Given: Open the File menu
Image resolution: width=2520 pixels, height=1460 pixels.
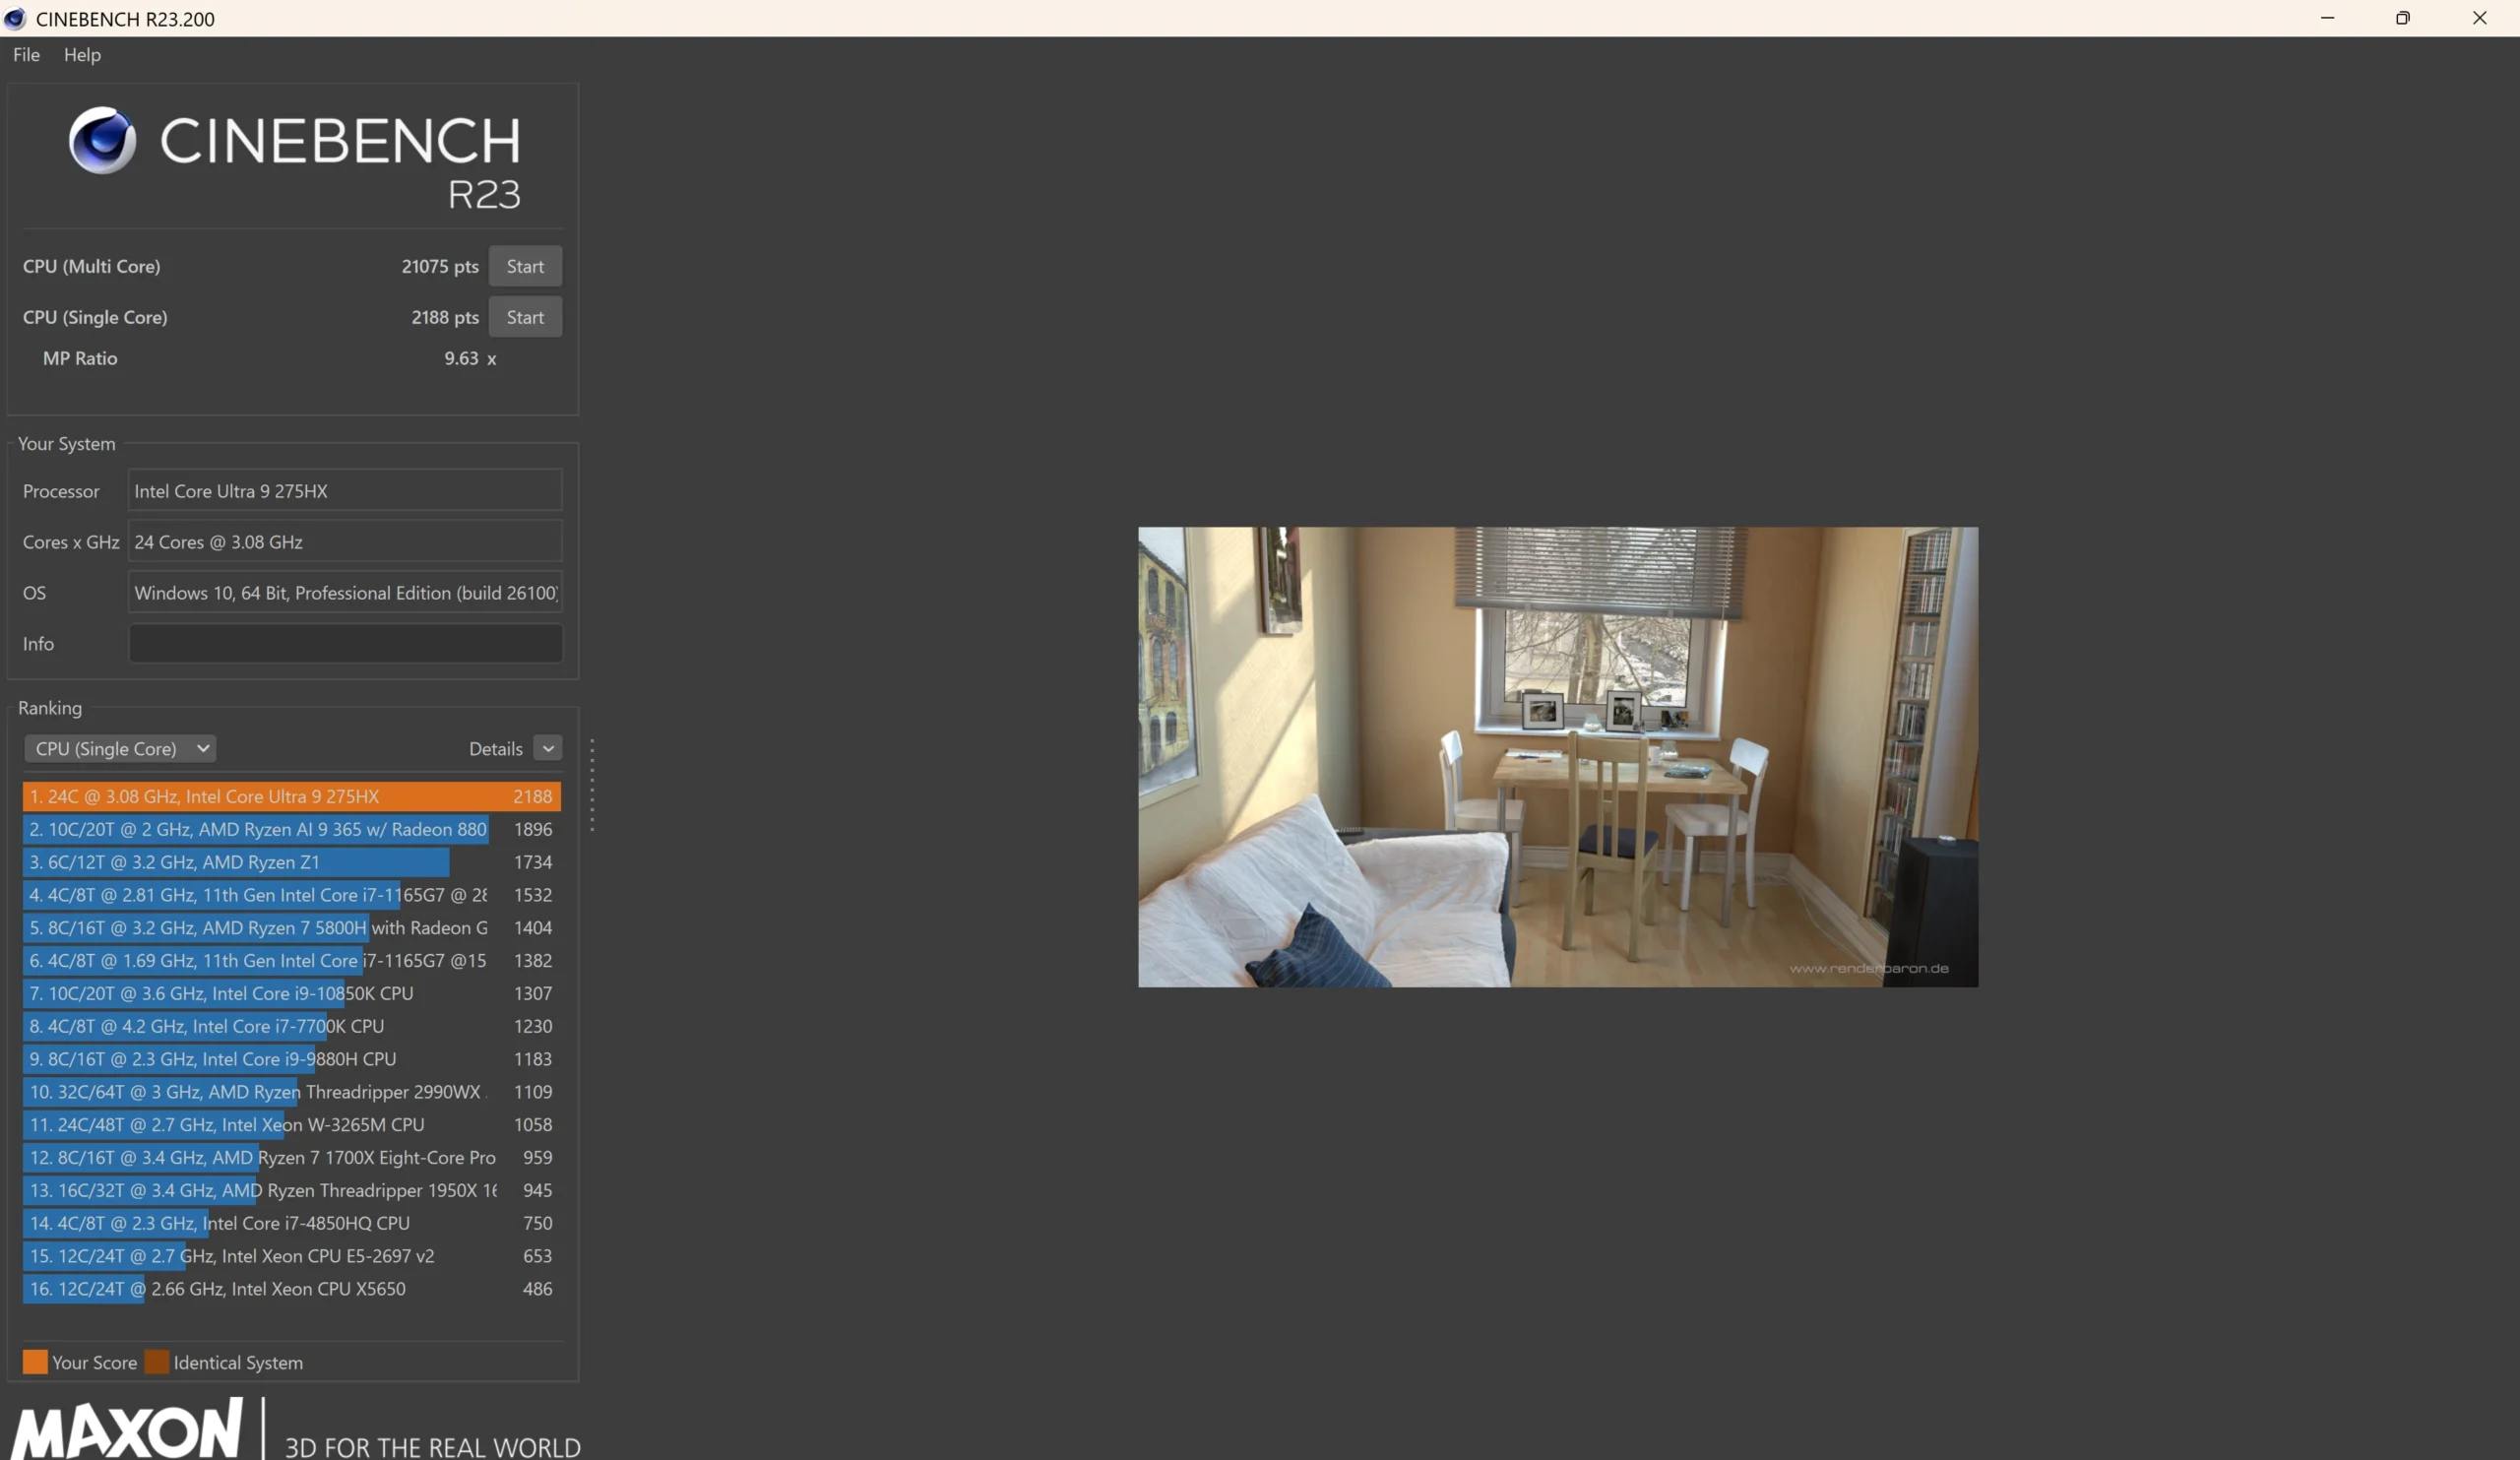Looking at the screenshot, I should [26, 55].
